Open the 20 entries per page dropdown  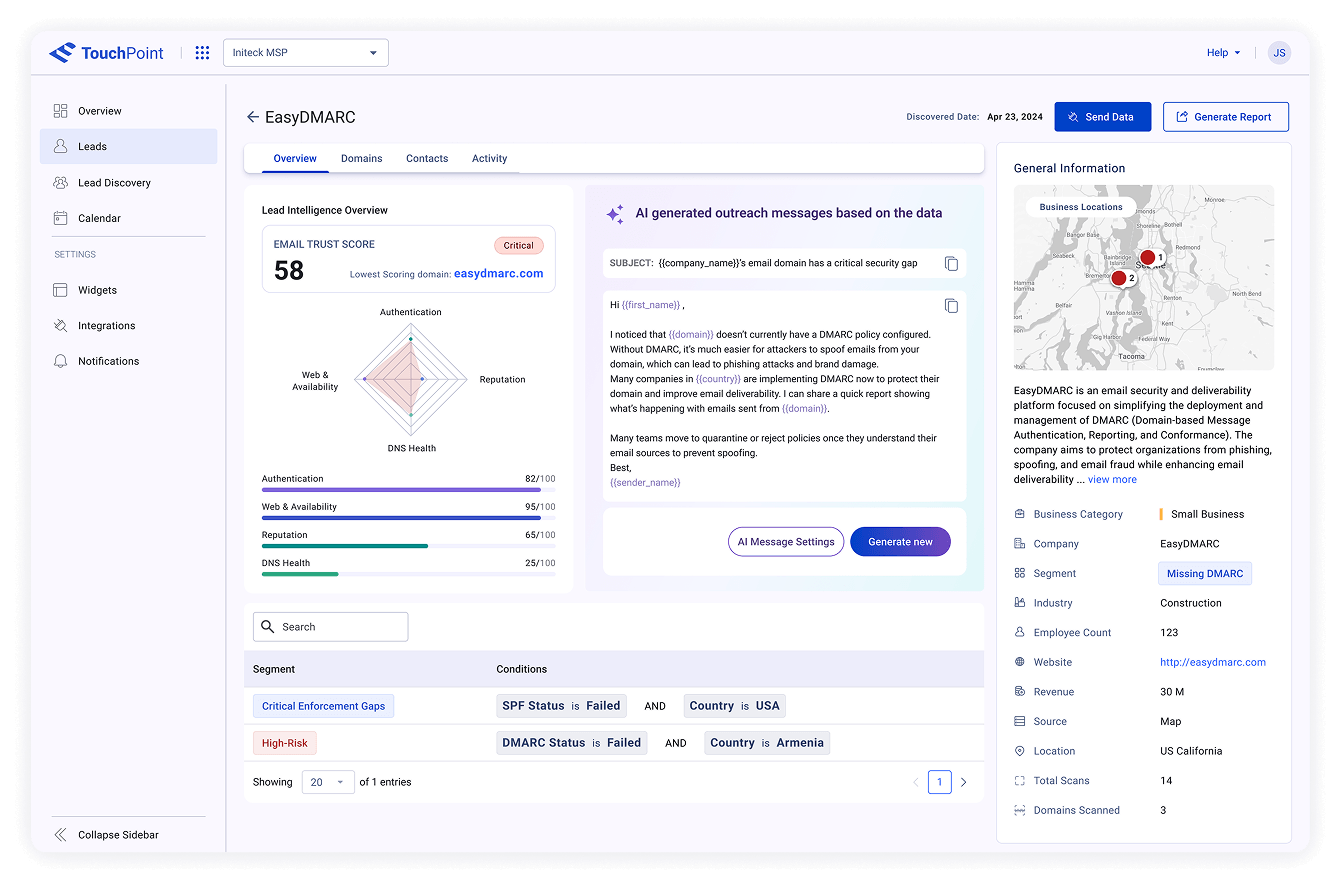(328, 782)
